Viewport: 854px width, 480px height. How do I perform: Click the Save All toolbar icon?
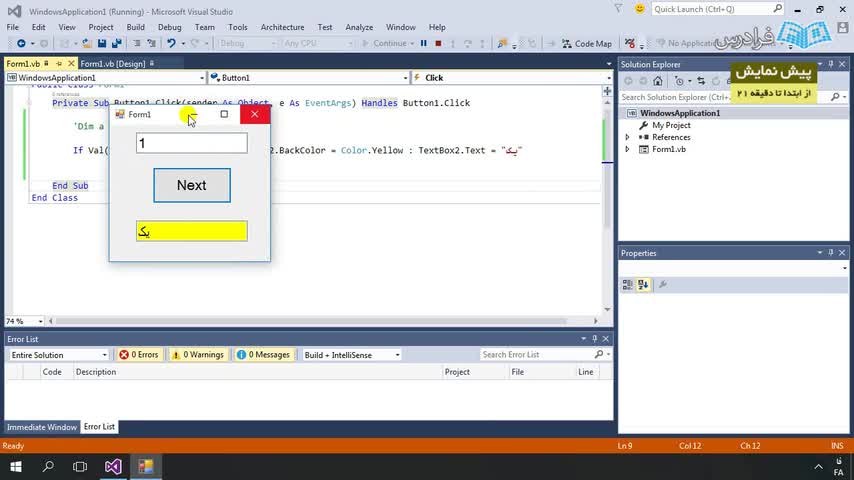click(x=117, y=43)
